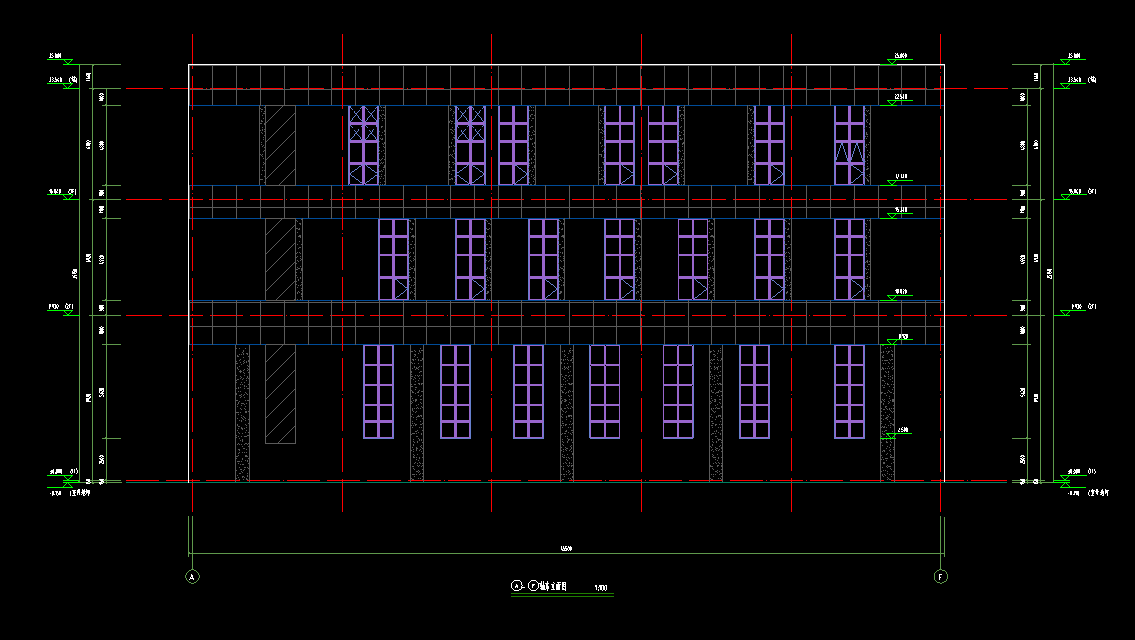Select the rightmost window on the middle floor

coord(849,260)
